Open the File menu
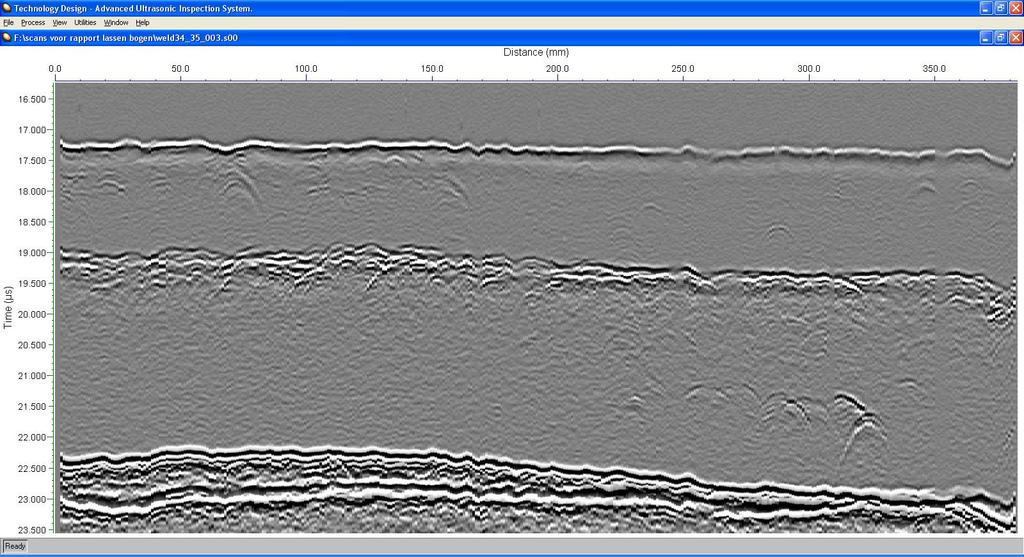 point(8,22)
